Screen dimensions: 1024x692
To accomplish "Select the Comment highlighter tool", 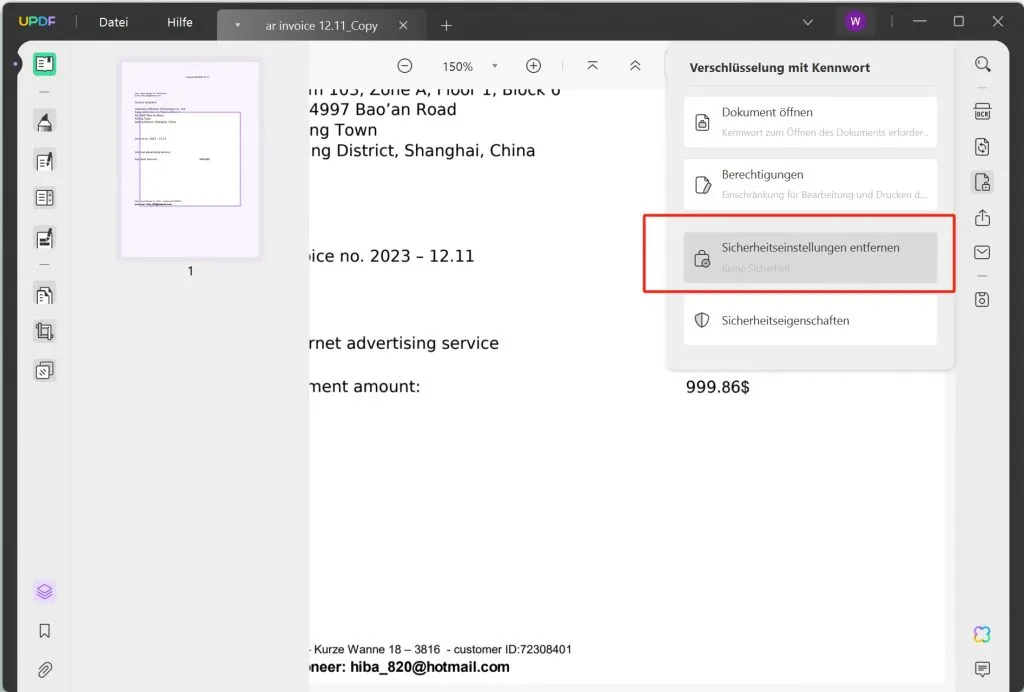I will (x=44, y=121).
